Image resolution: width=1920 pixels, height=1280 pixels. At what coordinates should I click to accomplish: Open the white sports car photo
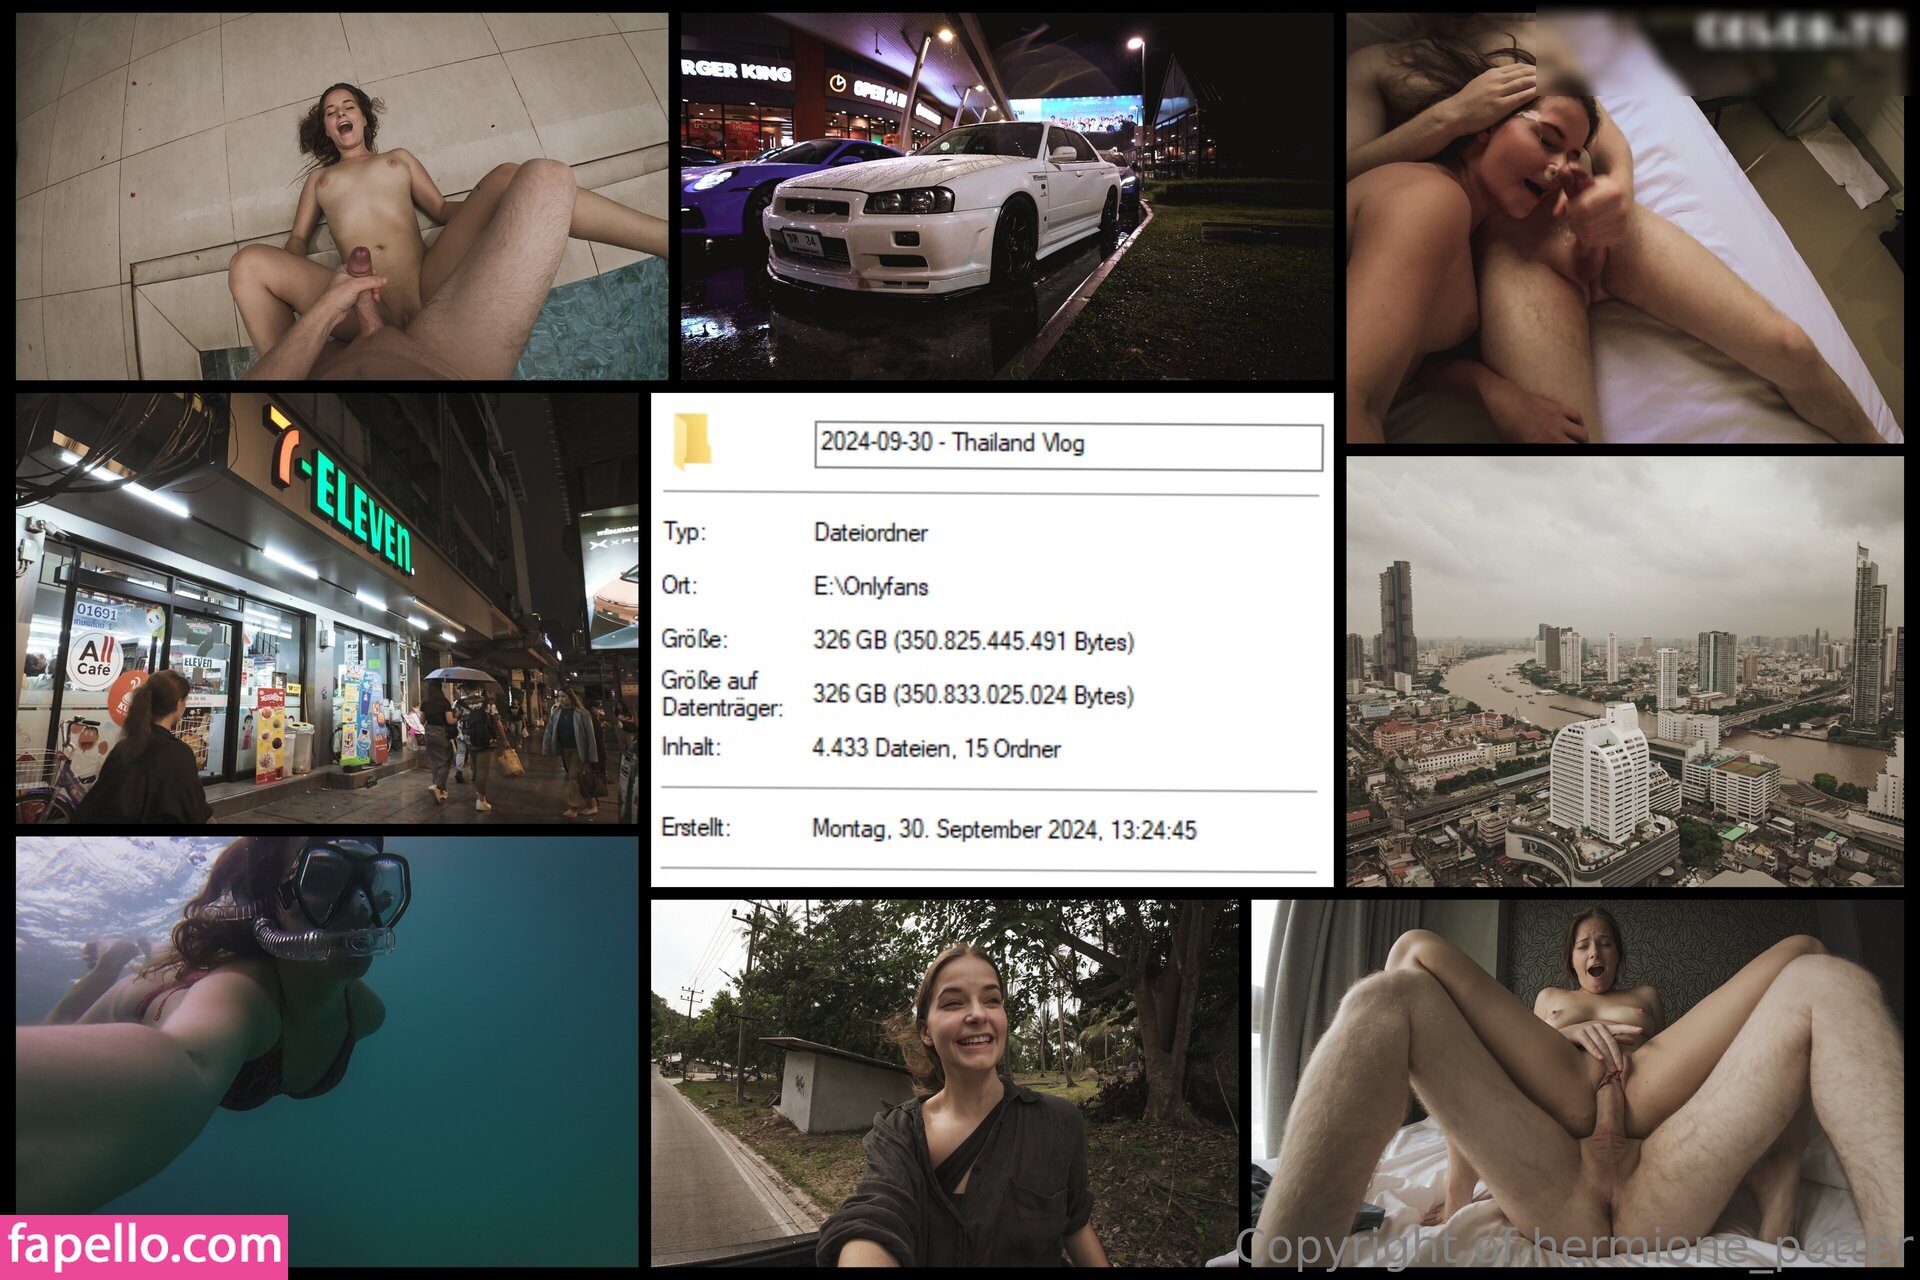(1006, 196)
